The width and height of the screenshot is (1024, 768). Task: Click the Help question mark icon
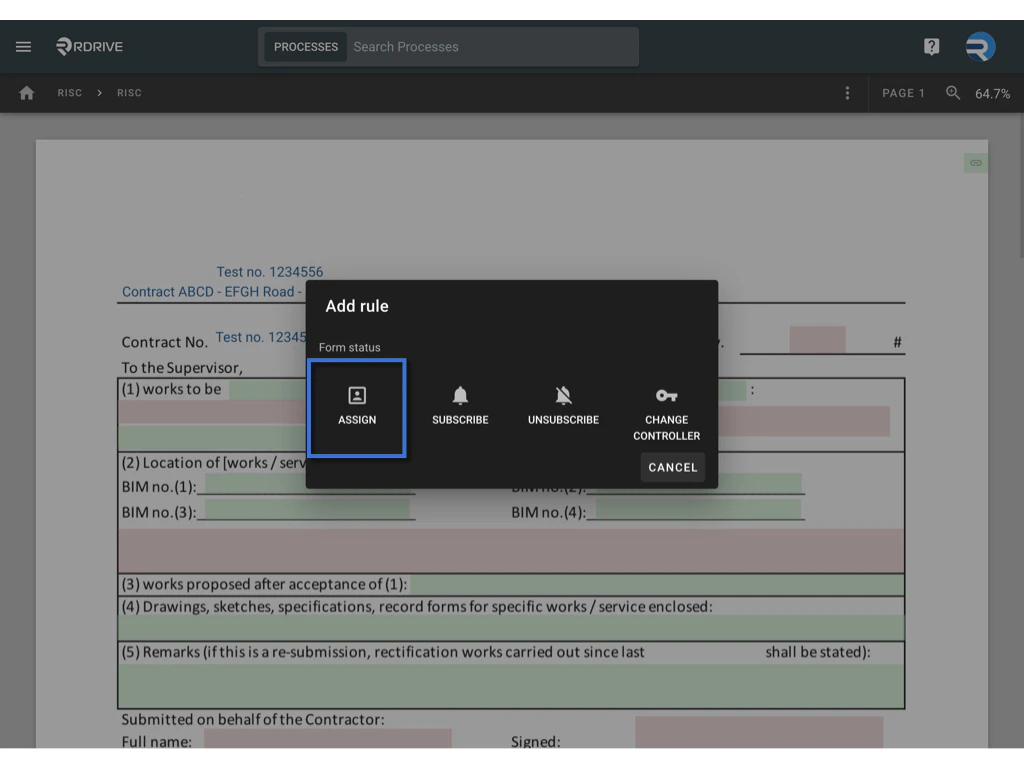[931, 46]
